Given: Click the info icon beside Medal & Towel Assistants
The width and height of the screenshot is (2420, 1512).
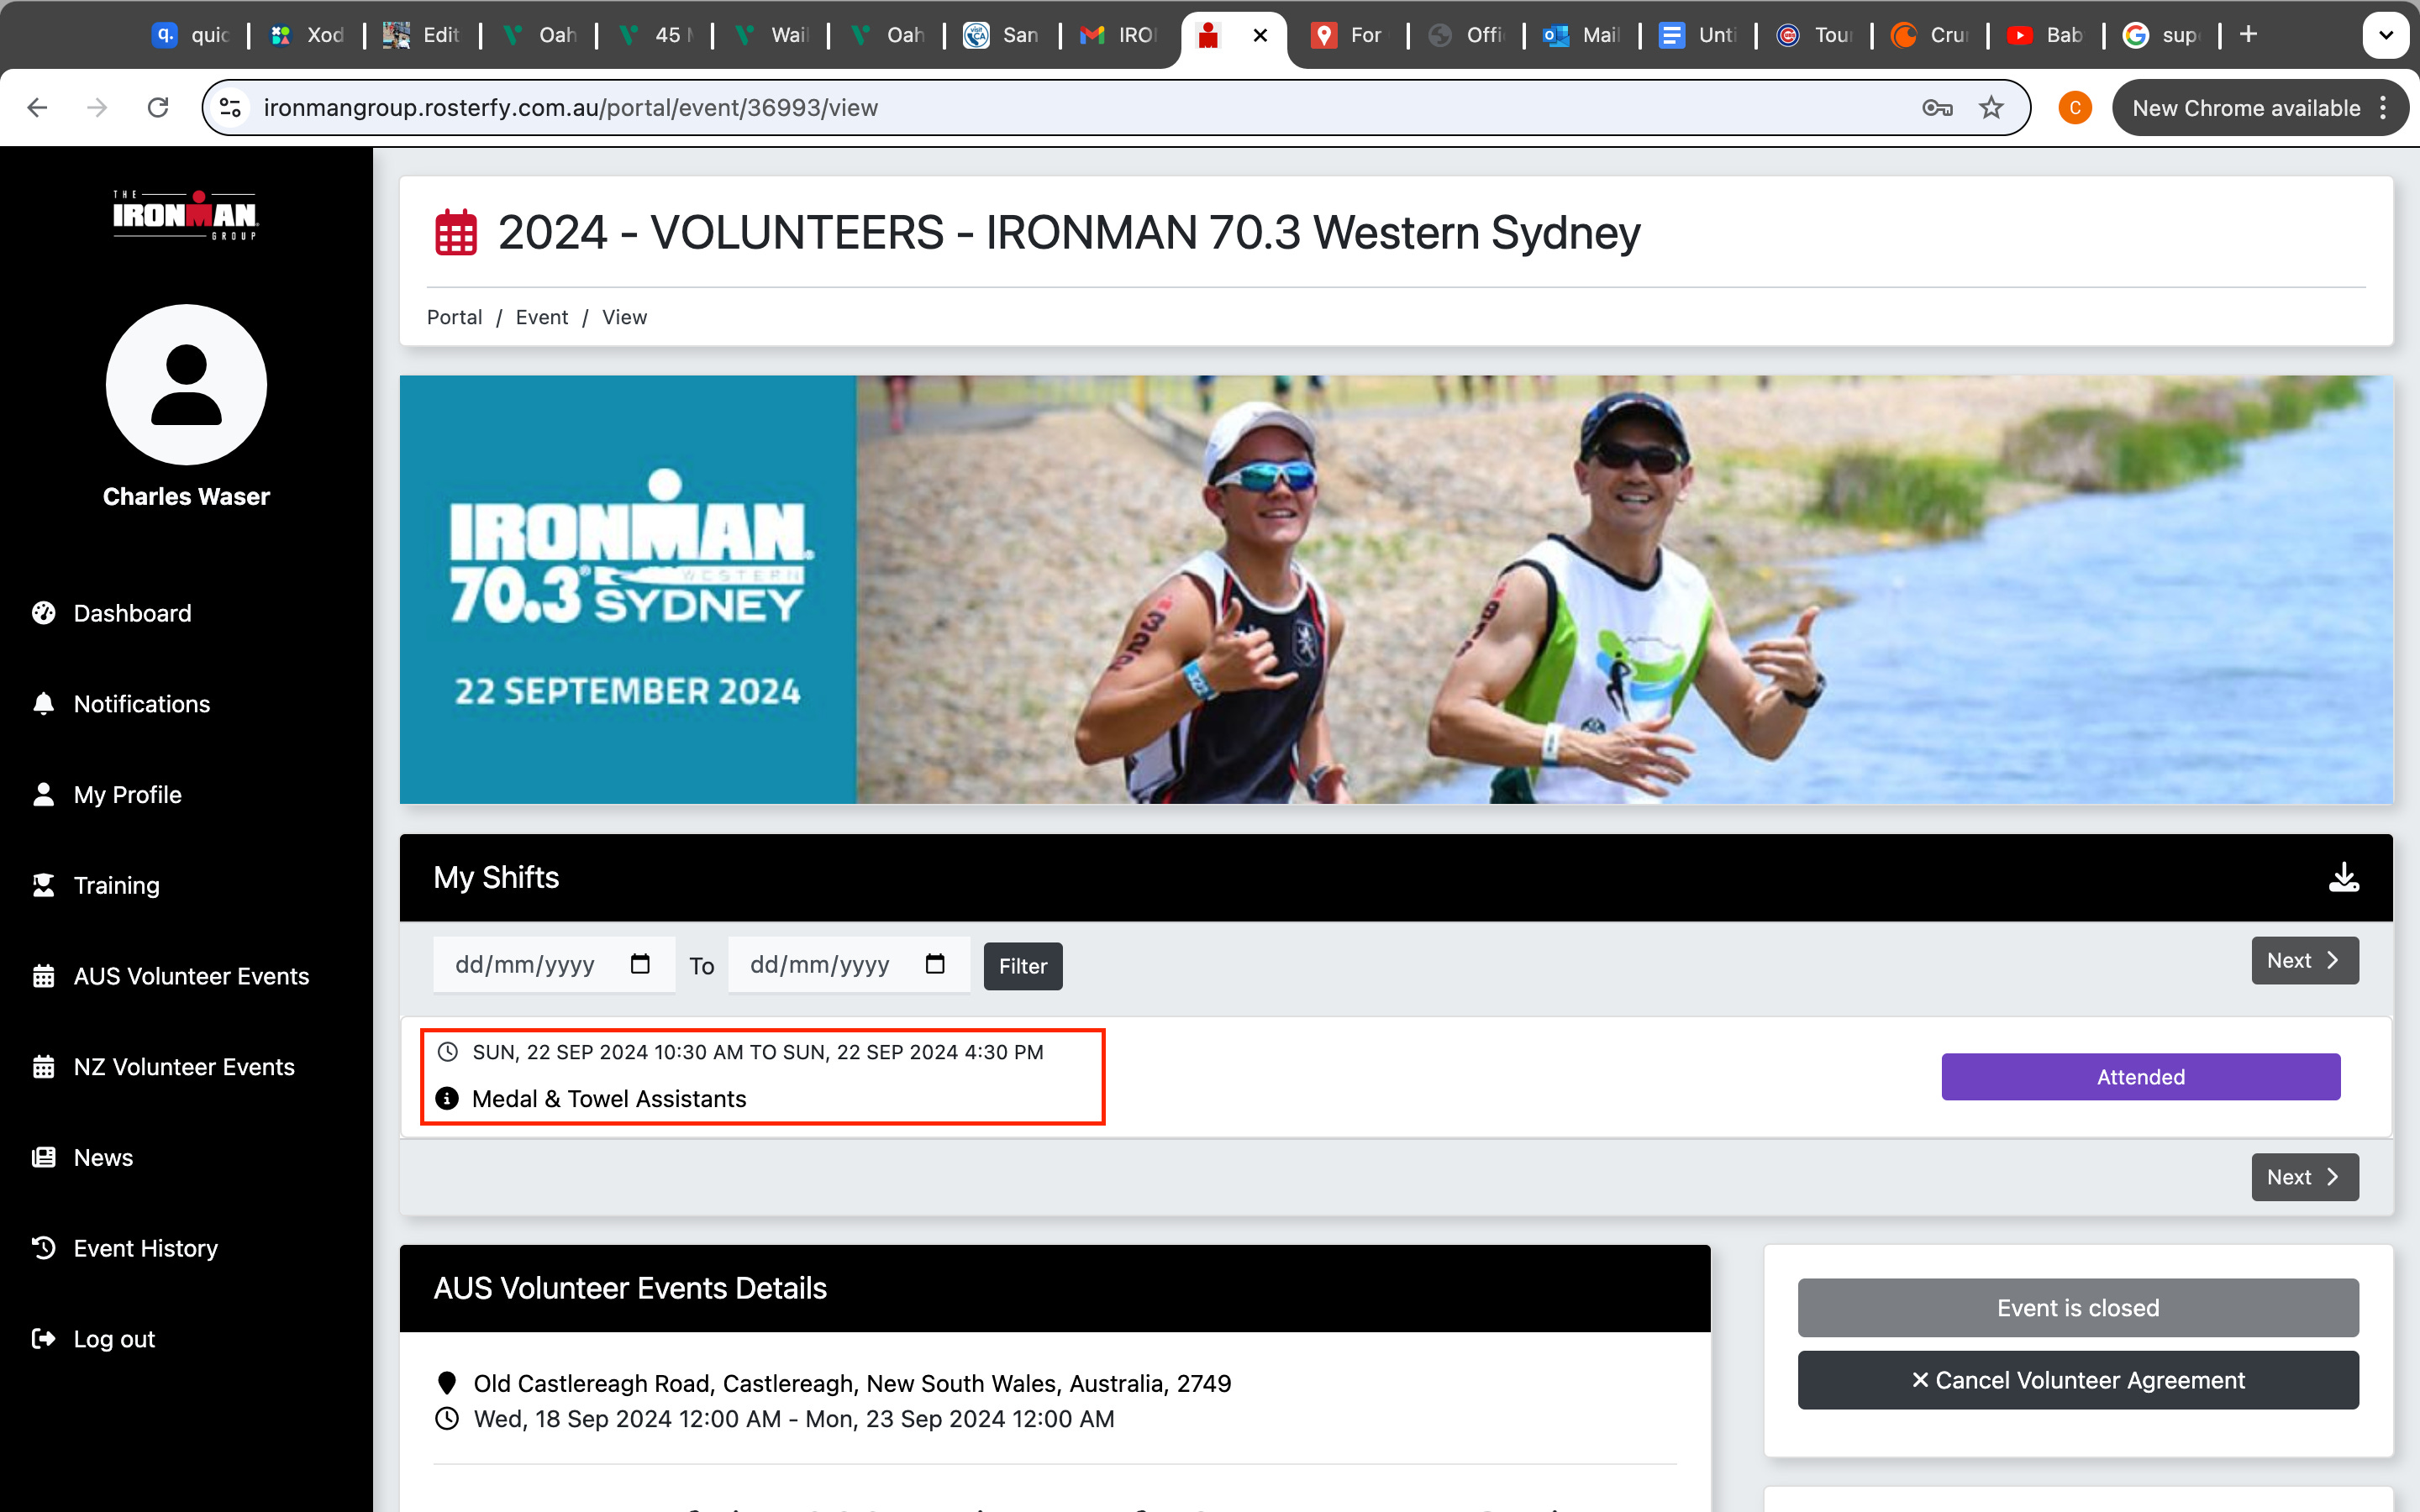Looking at the screenshot, I should (447, 1098).
